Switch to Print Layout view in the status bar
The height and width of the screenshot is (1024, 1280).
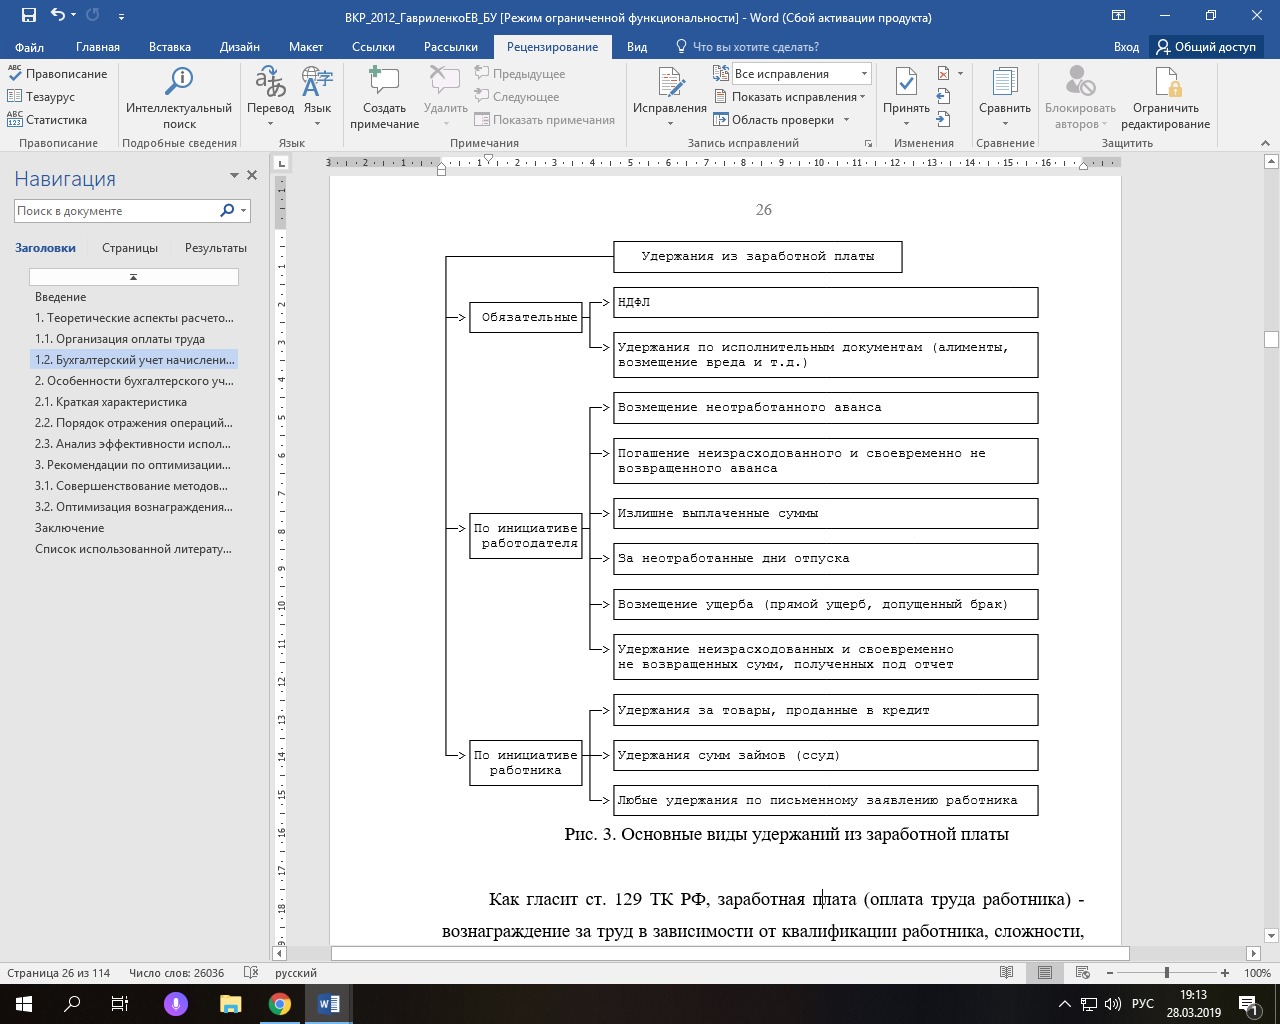[x=1045, y=973]
